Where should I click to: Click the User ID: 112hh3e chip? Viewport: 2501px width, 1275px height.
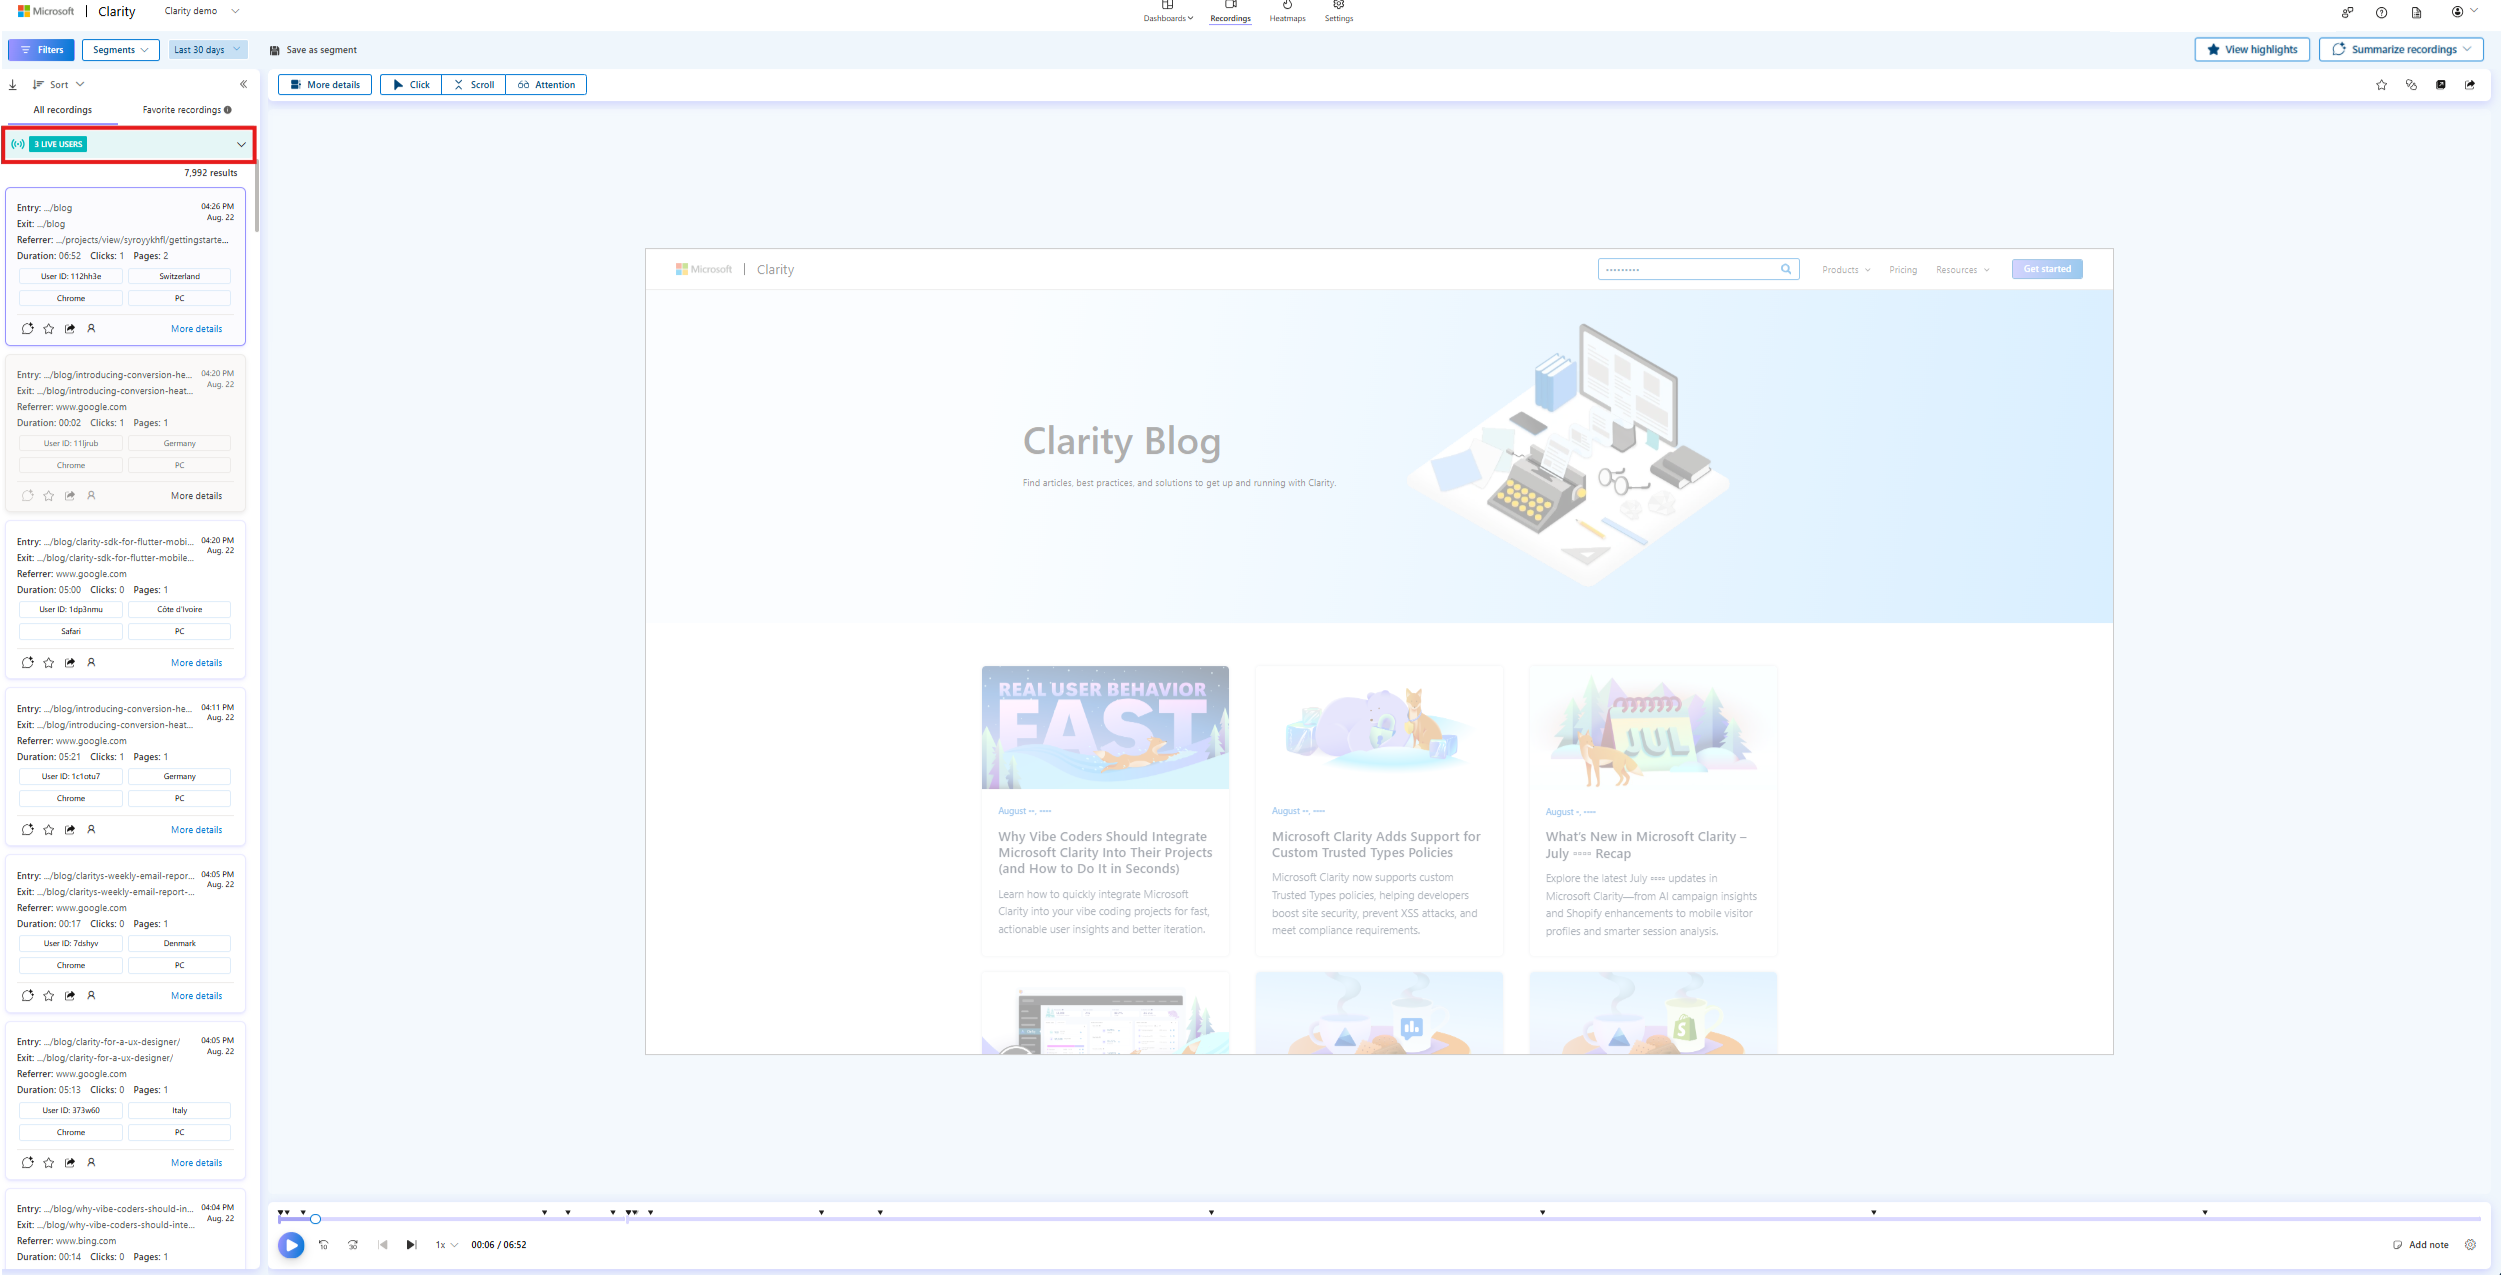(x=71, y=276)
